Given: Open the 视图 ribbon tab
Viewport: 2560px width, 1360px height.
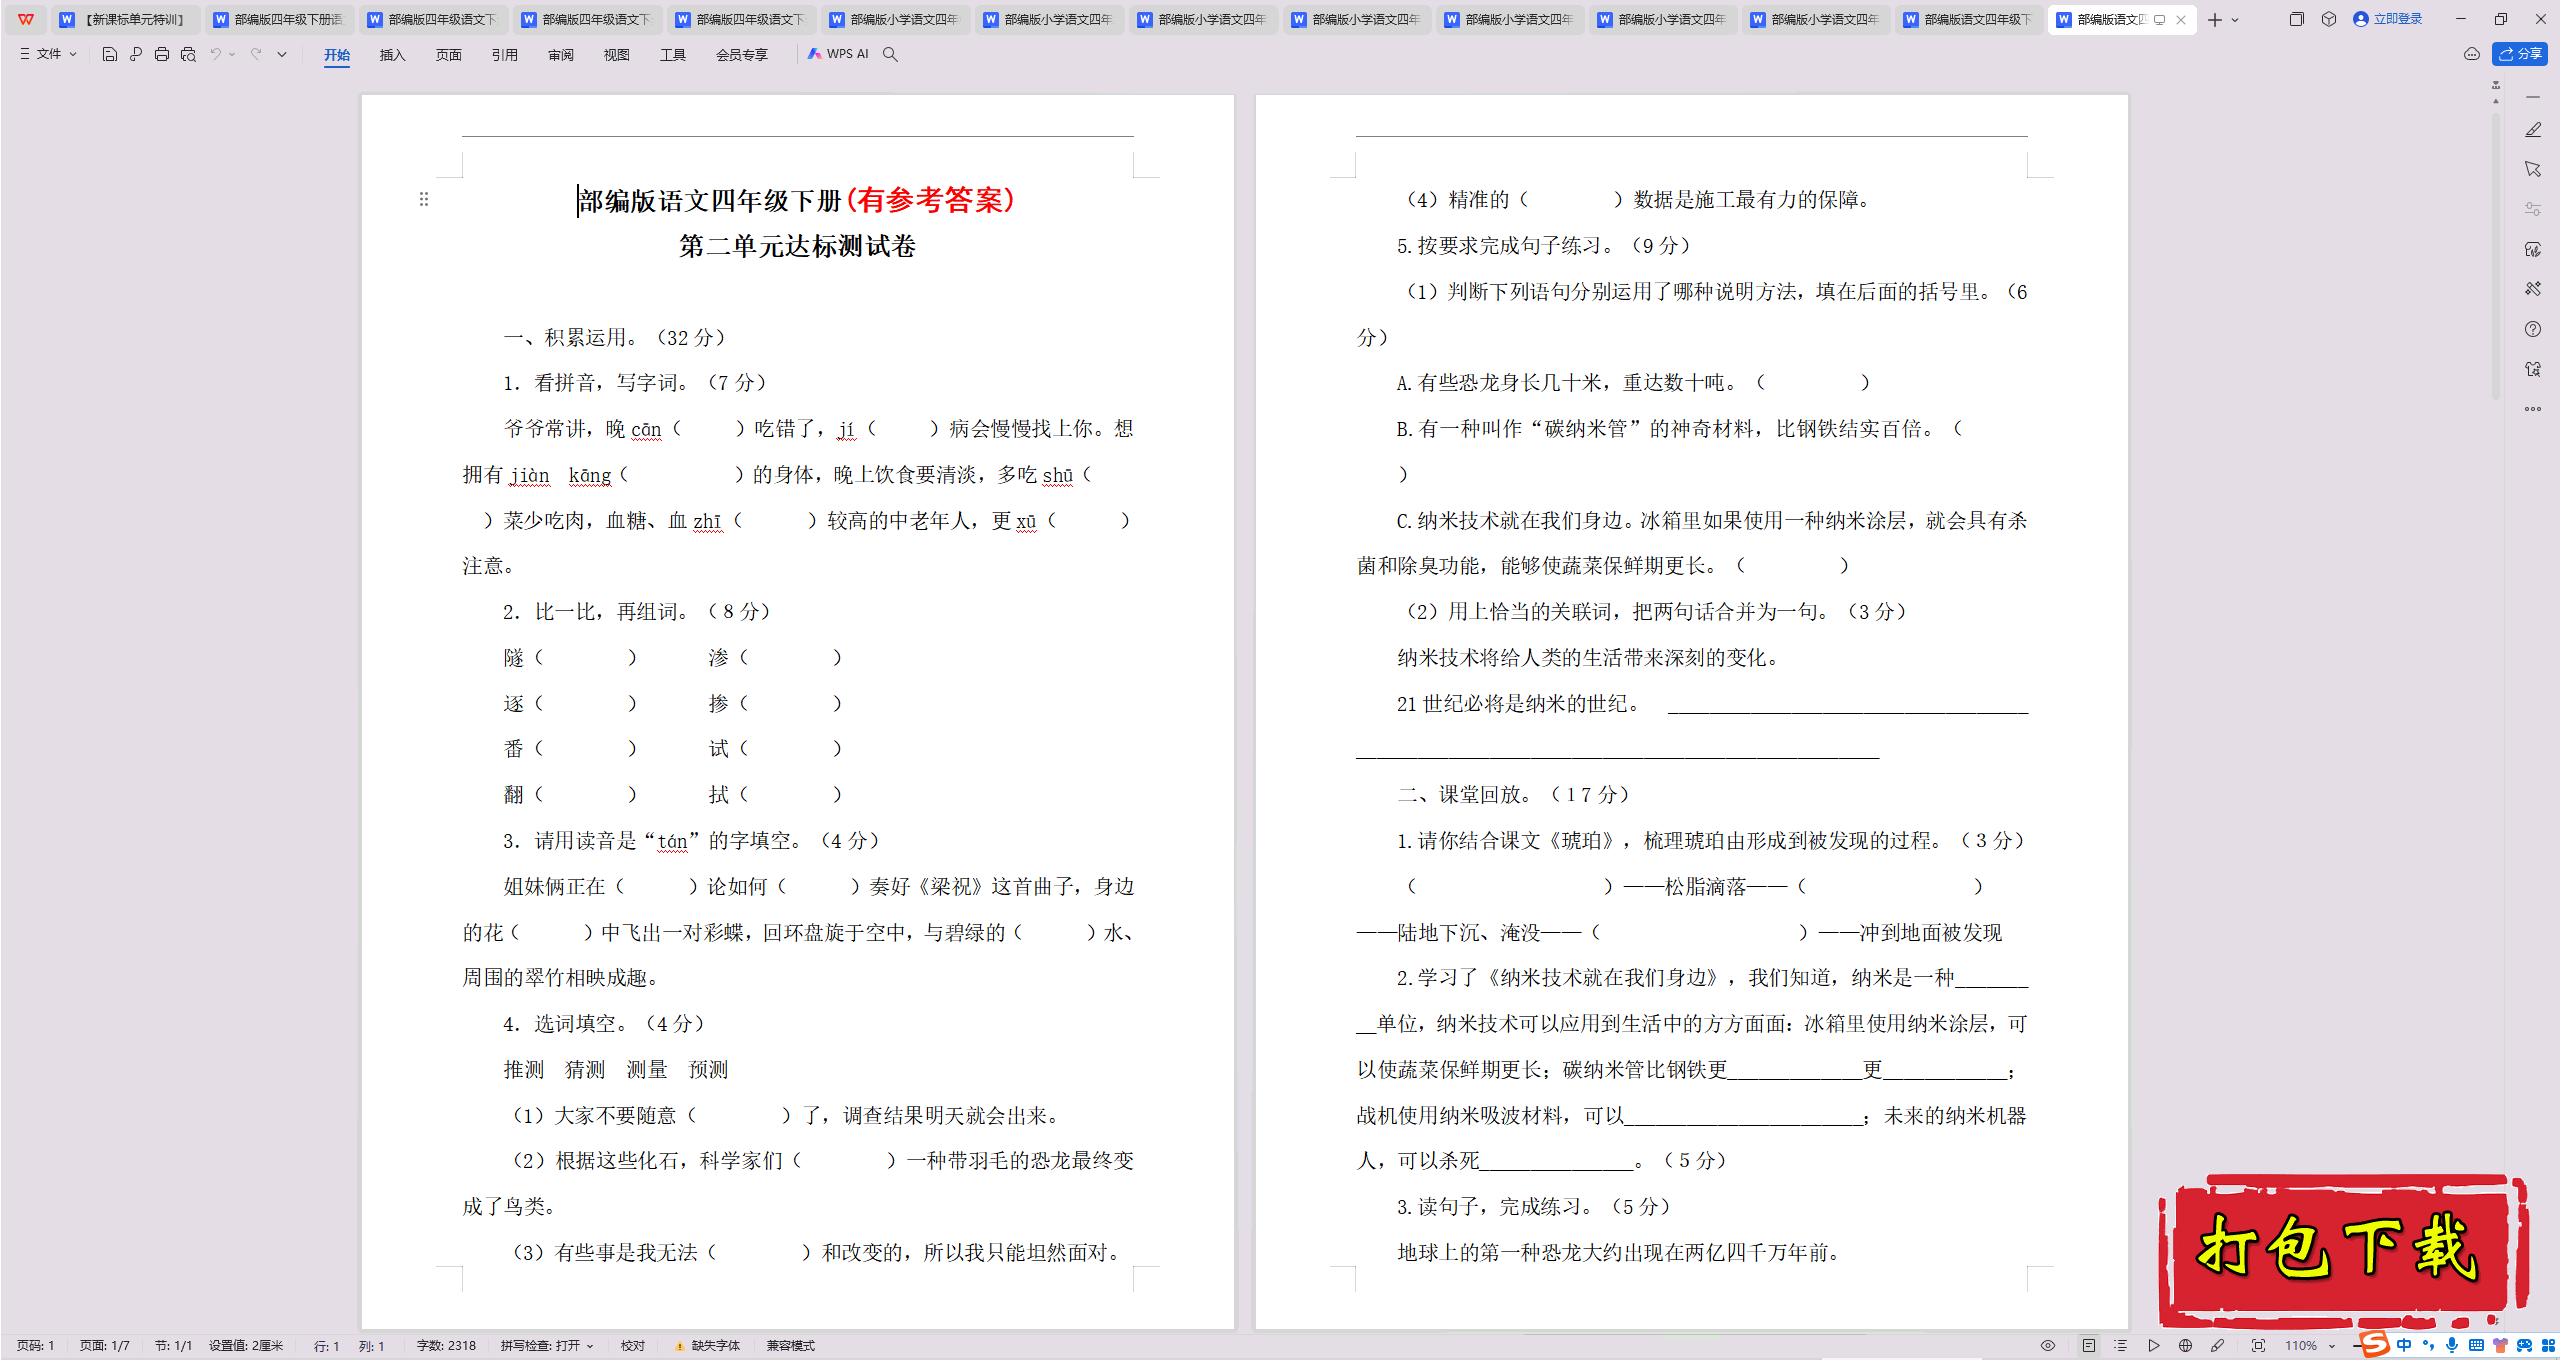Looking at the screenshot, I should [617, 55].
